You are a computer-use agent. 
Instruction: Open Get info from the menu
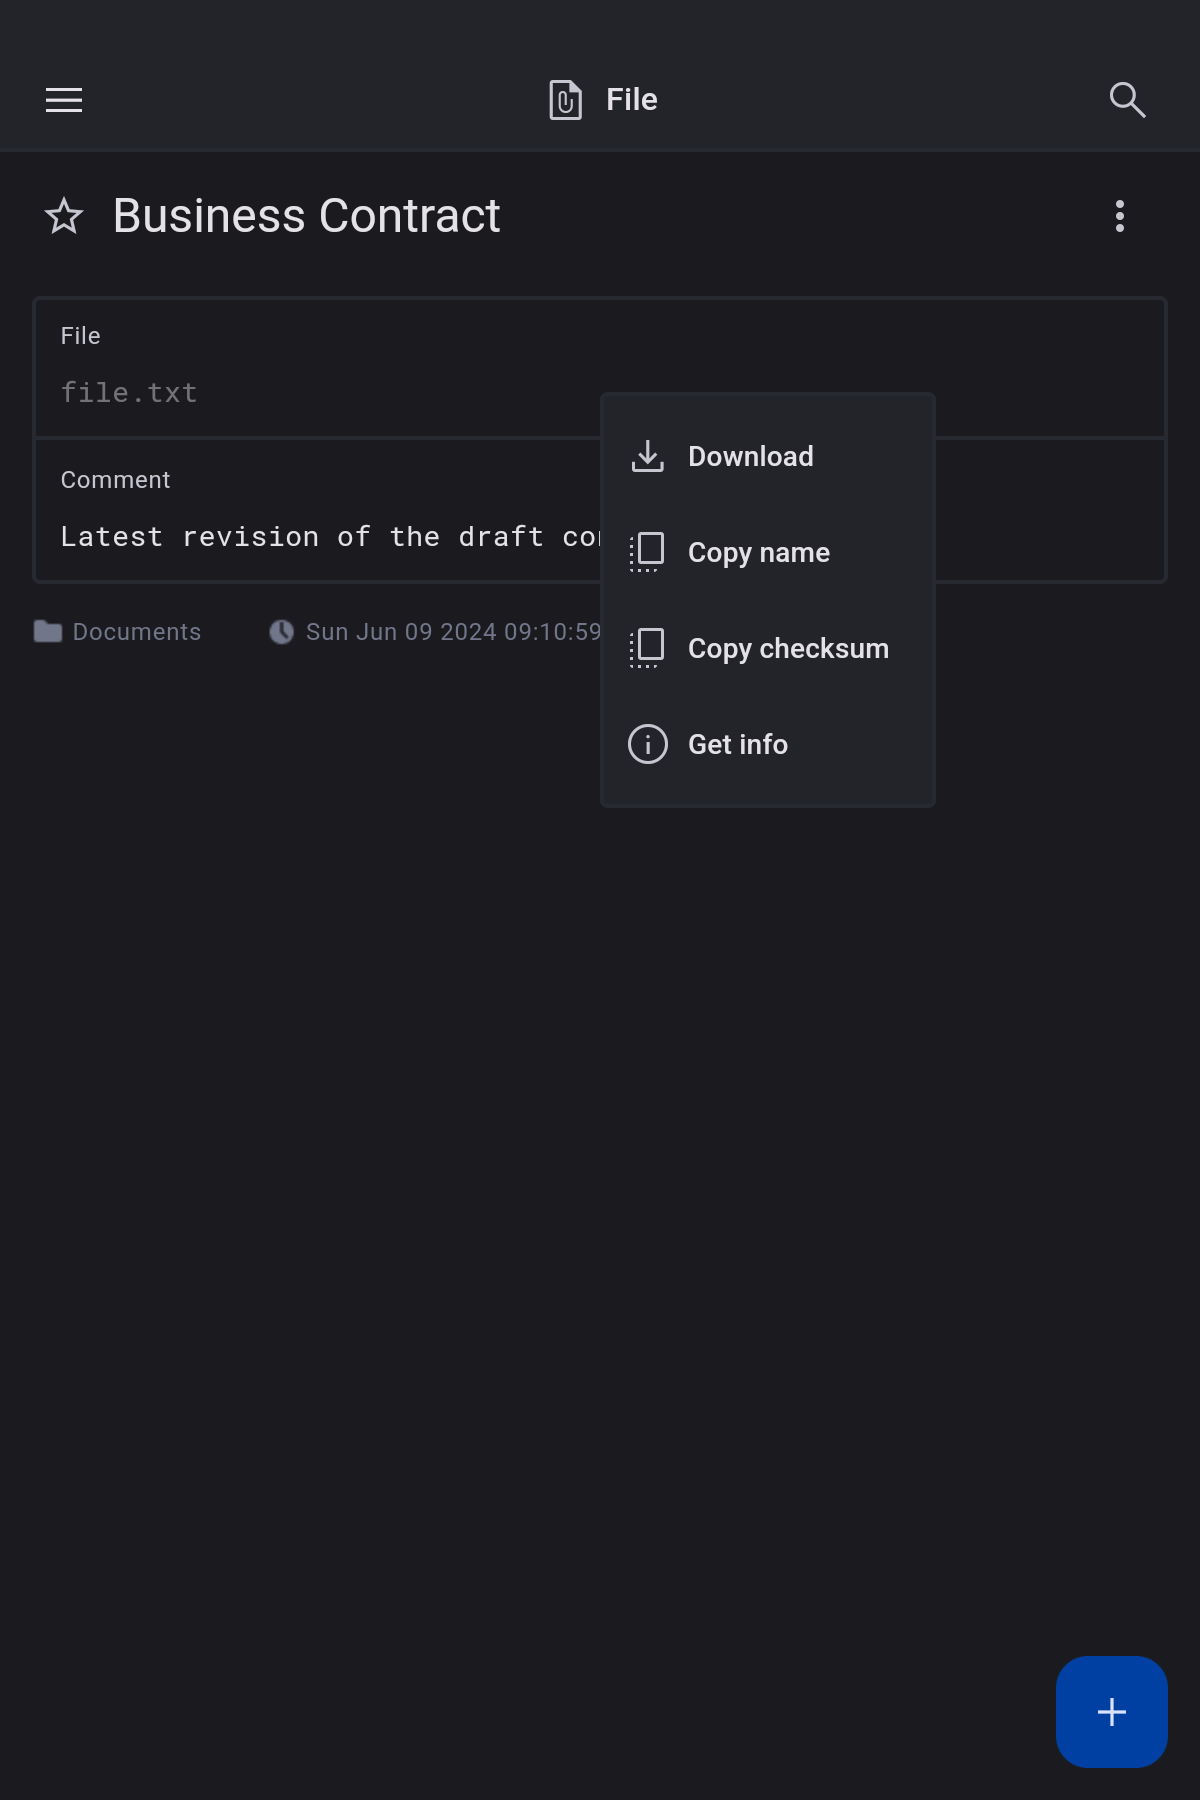tap(737, 745)
